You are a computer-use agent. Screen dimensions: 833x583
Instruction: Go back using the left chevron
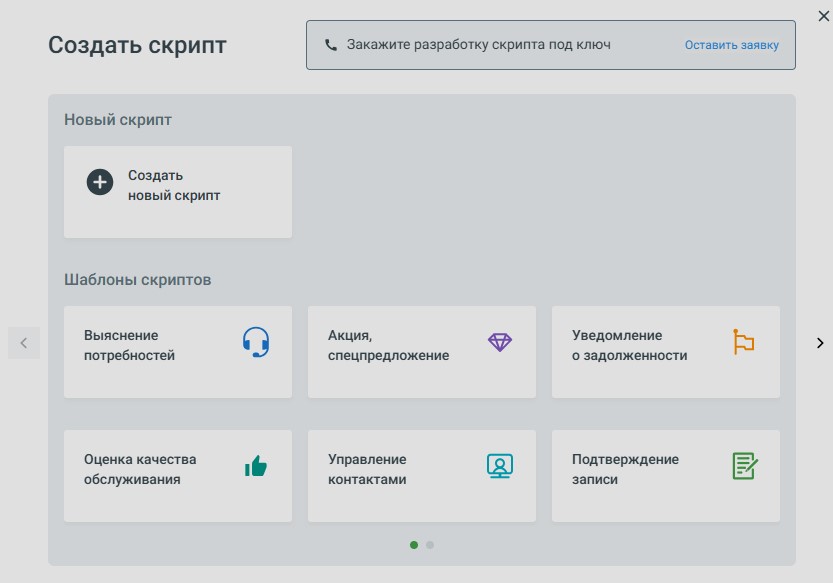(23, 342)
